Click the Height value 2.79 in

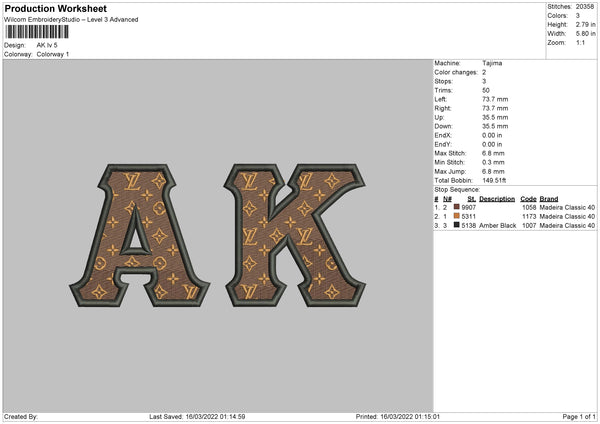585,24
